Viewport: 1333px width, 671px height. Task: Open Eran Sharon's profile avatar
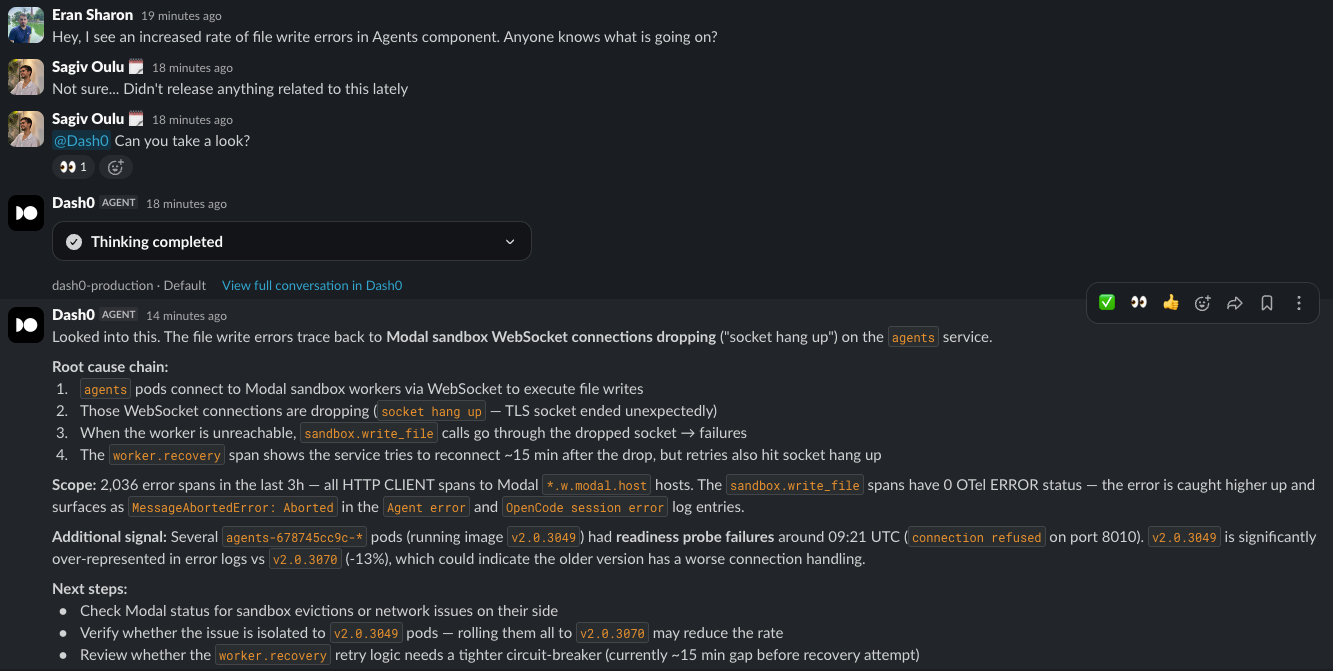(26, 25)
